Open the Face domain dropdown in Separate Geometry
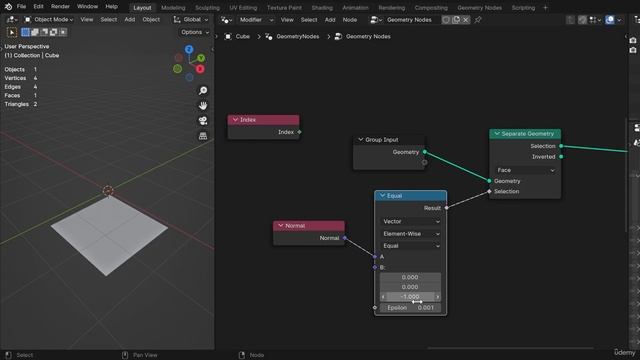This screenshot has height=360, width=640. pyautogui.click(x=525, y=170)
